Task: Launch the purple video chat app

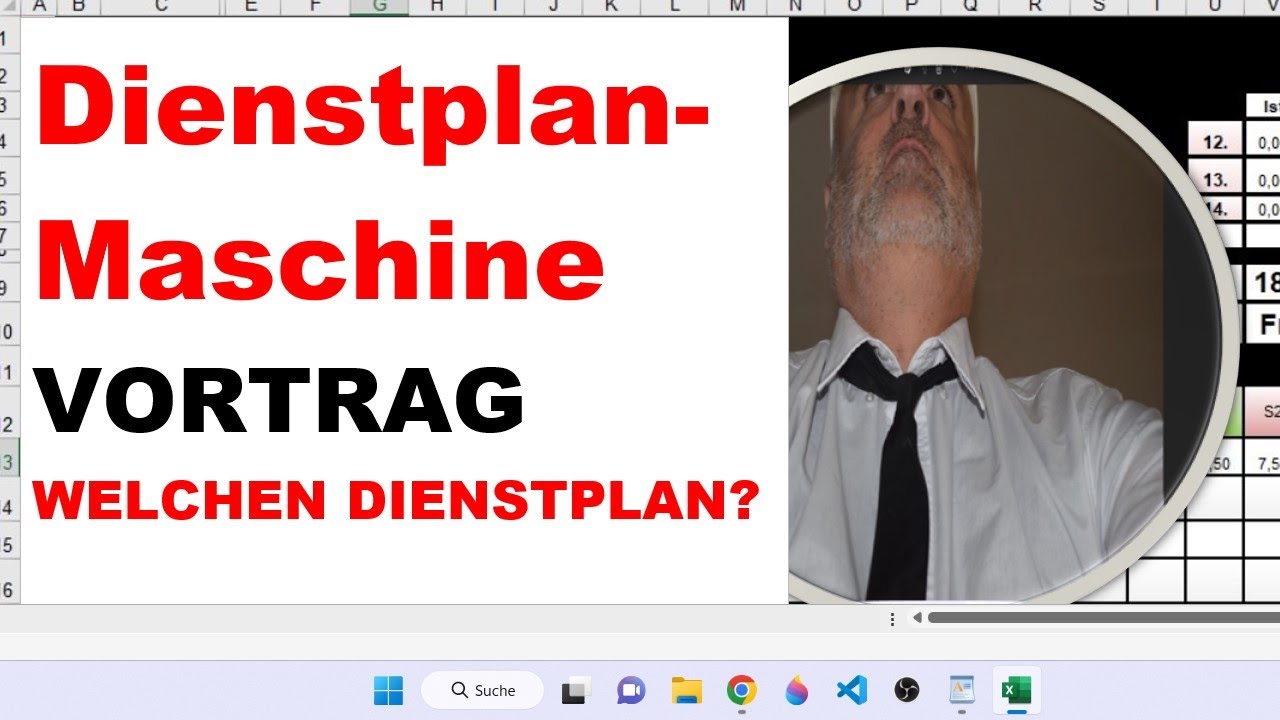Action: pos(631,690)
